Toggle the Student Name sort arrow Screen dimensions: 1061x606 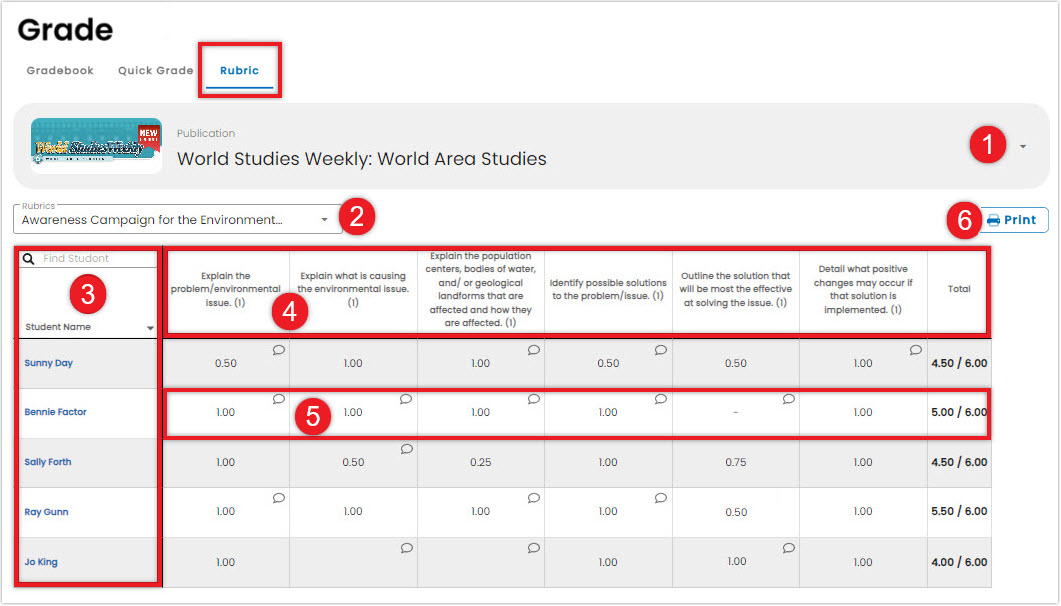pos(150,328)
